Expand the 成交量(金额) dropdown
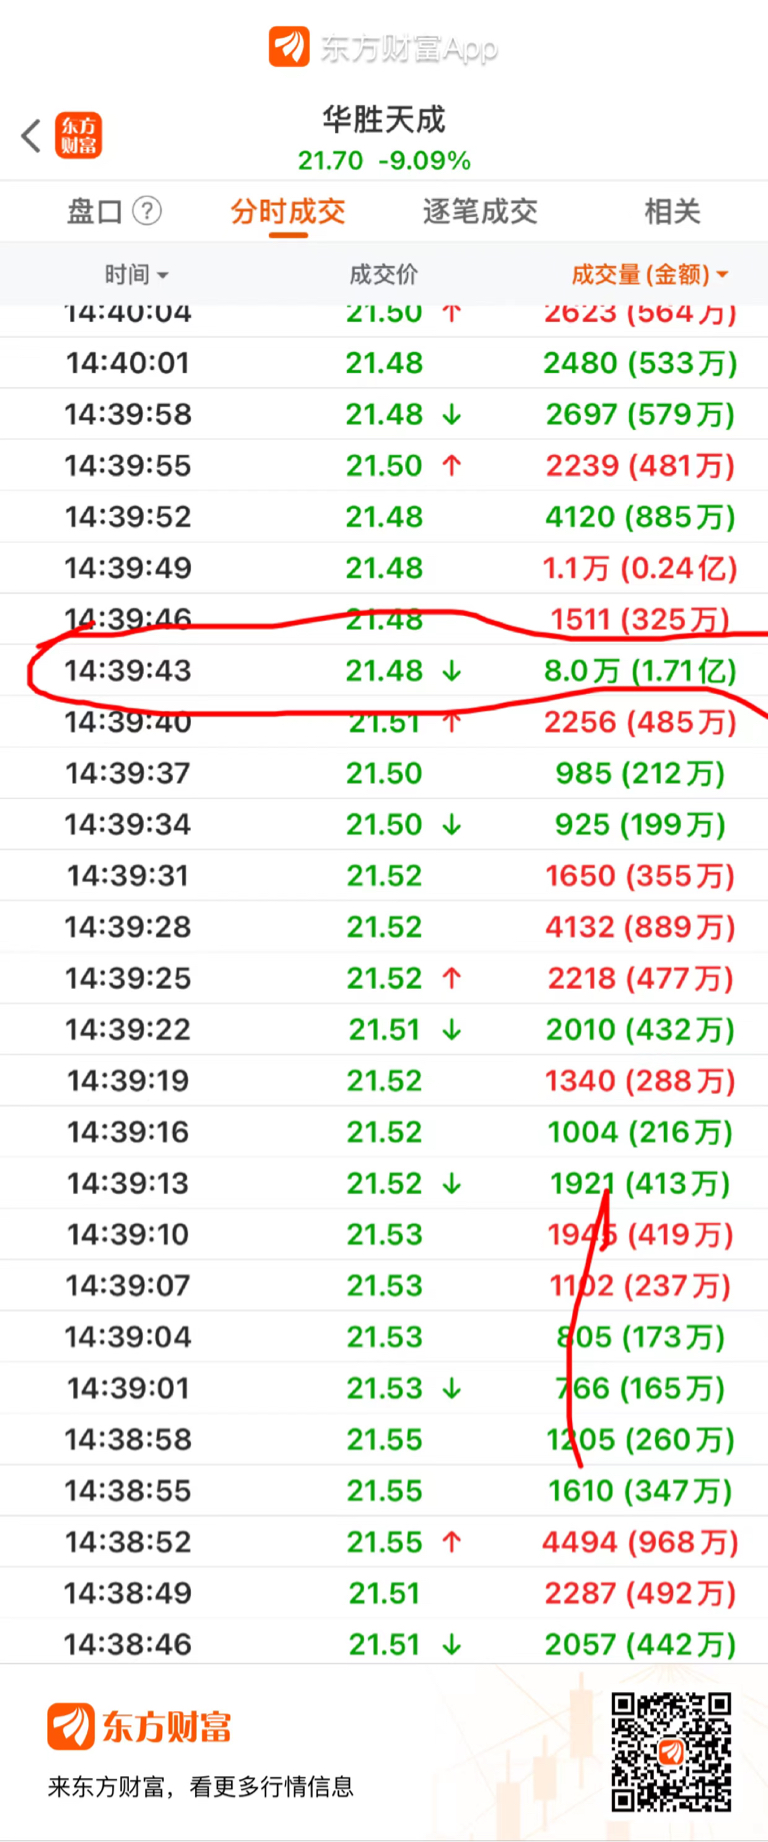Viewport: 768px width, 1842px height. [x=650, y=274]
